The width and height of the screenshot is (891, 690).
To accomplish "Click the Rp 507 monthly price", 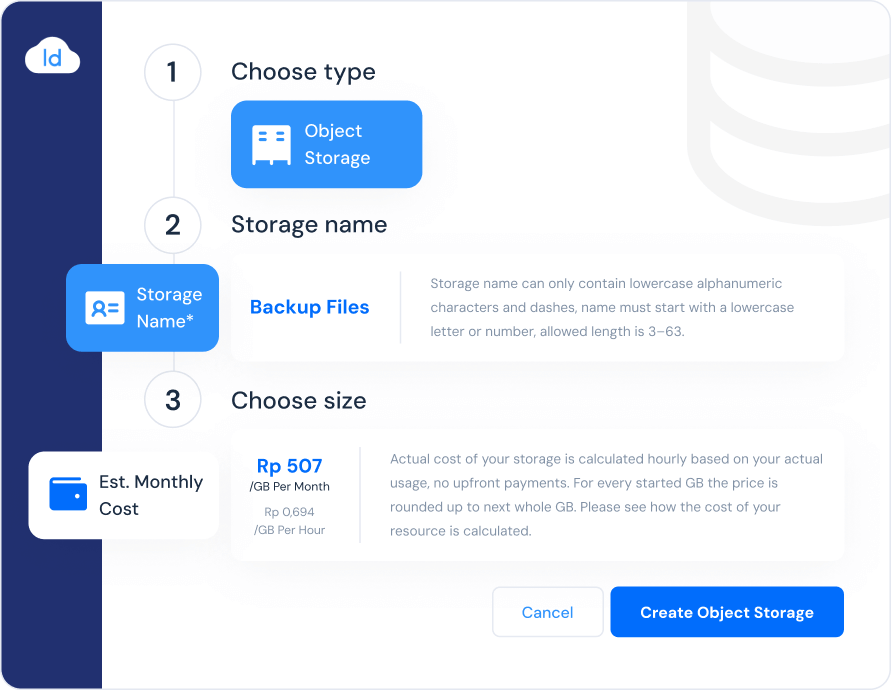I will pyautogui.click(x=290, y=466).
